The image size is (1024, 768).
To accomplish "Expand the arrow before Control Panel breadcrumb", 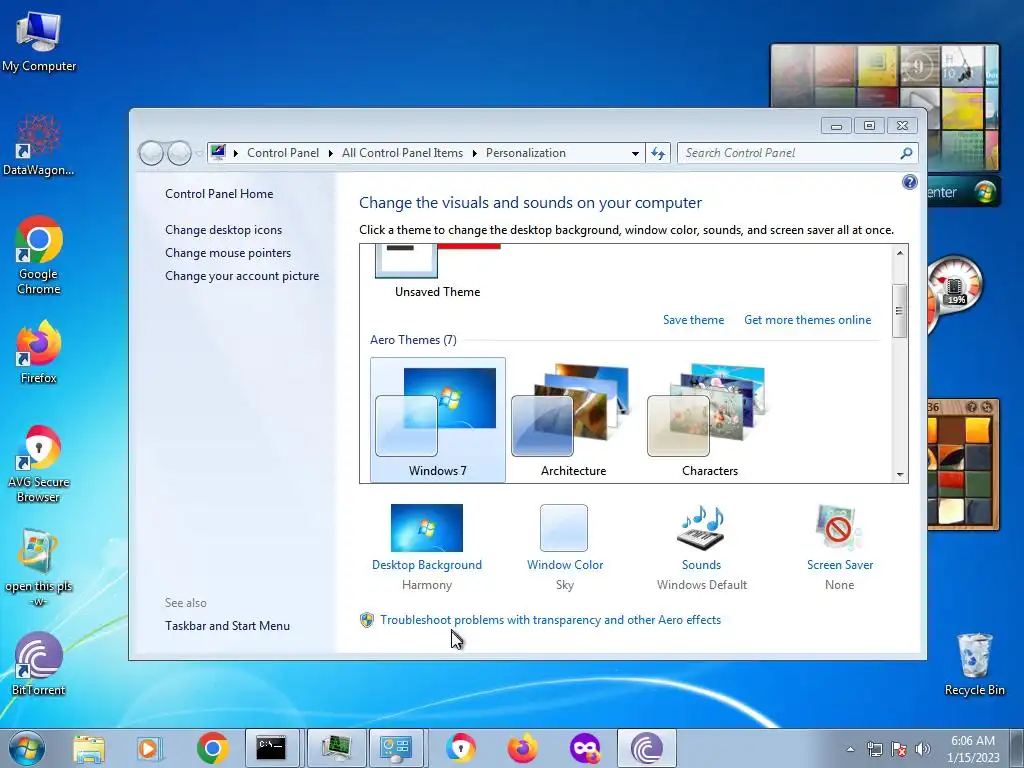I will point(235,153).
